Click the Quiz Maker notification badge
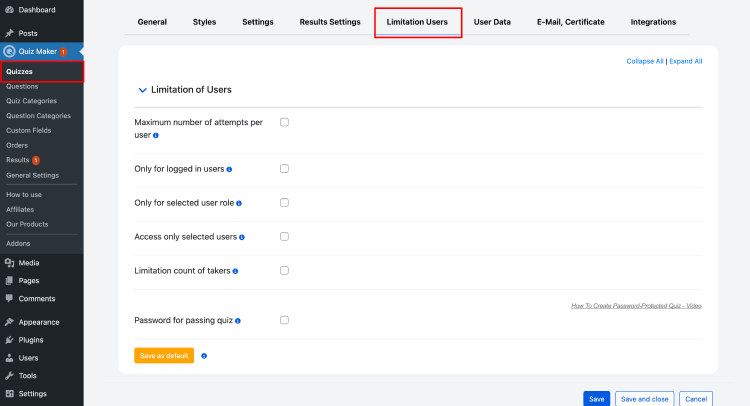 (63, 52)
